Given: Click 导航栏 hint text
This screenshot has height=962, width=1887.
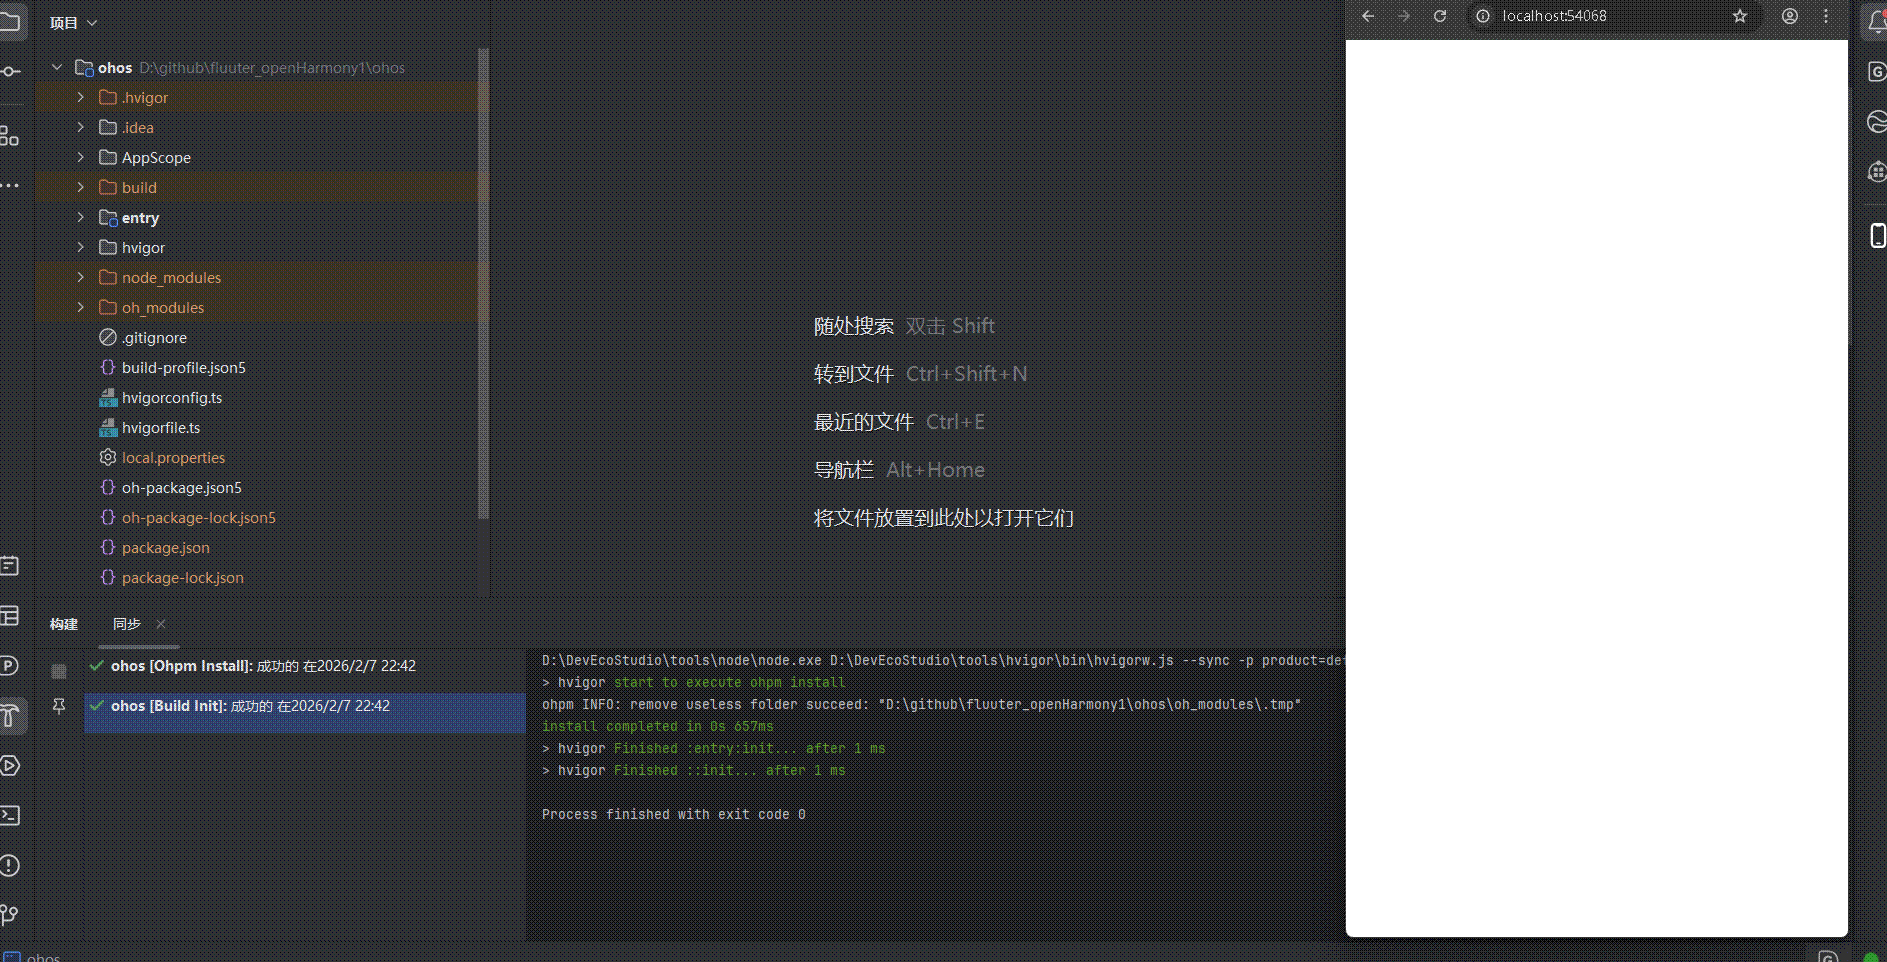Looking at the screenshot, I should 844,470.
